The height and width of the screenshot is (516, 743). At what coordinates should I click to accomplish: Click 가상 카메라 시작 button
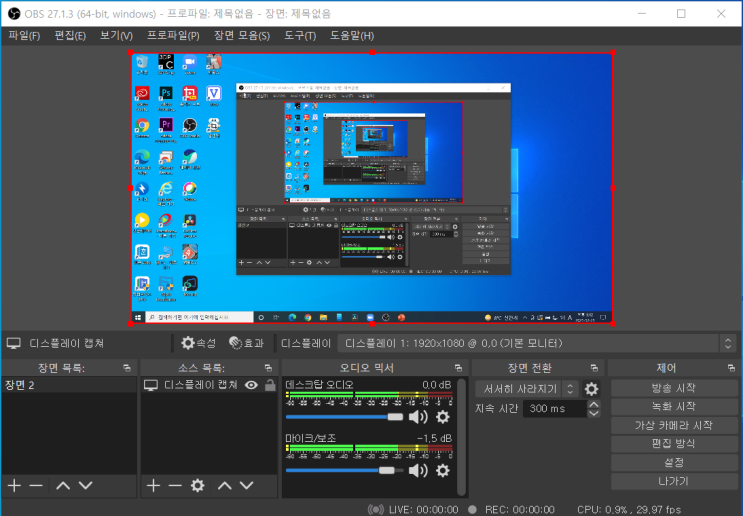(x=673, y=425)
